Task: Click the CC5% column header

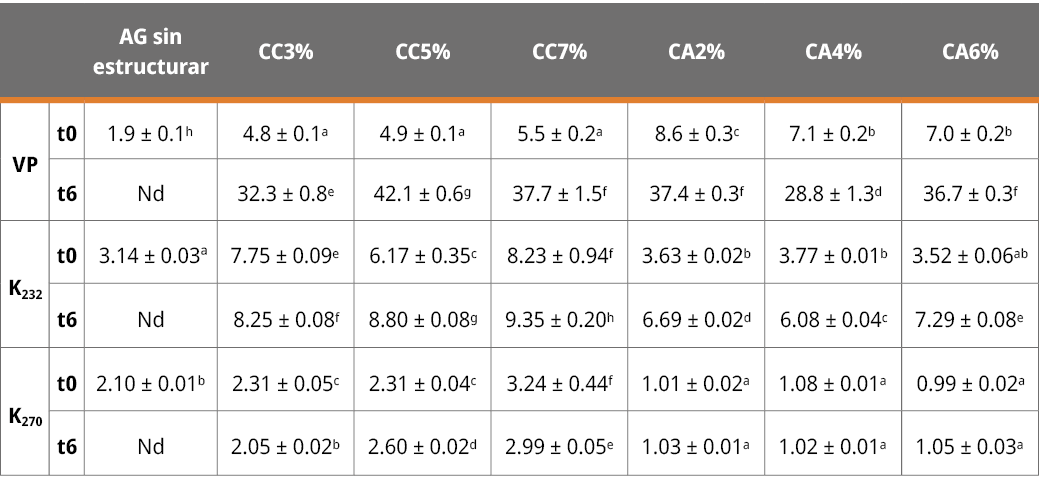Action: pyautogui.click(x=422, y=53)
